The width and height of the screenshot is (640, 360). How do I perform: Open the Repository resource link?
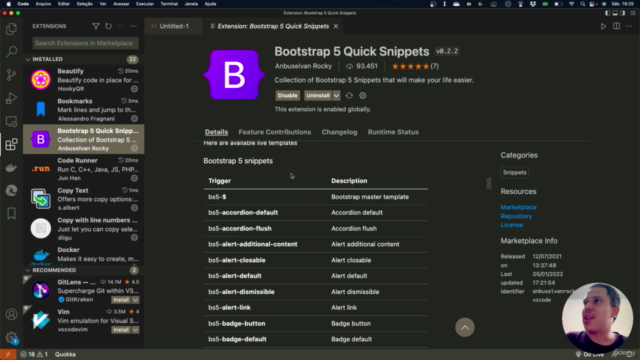point(516,216)
